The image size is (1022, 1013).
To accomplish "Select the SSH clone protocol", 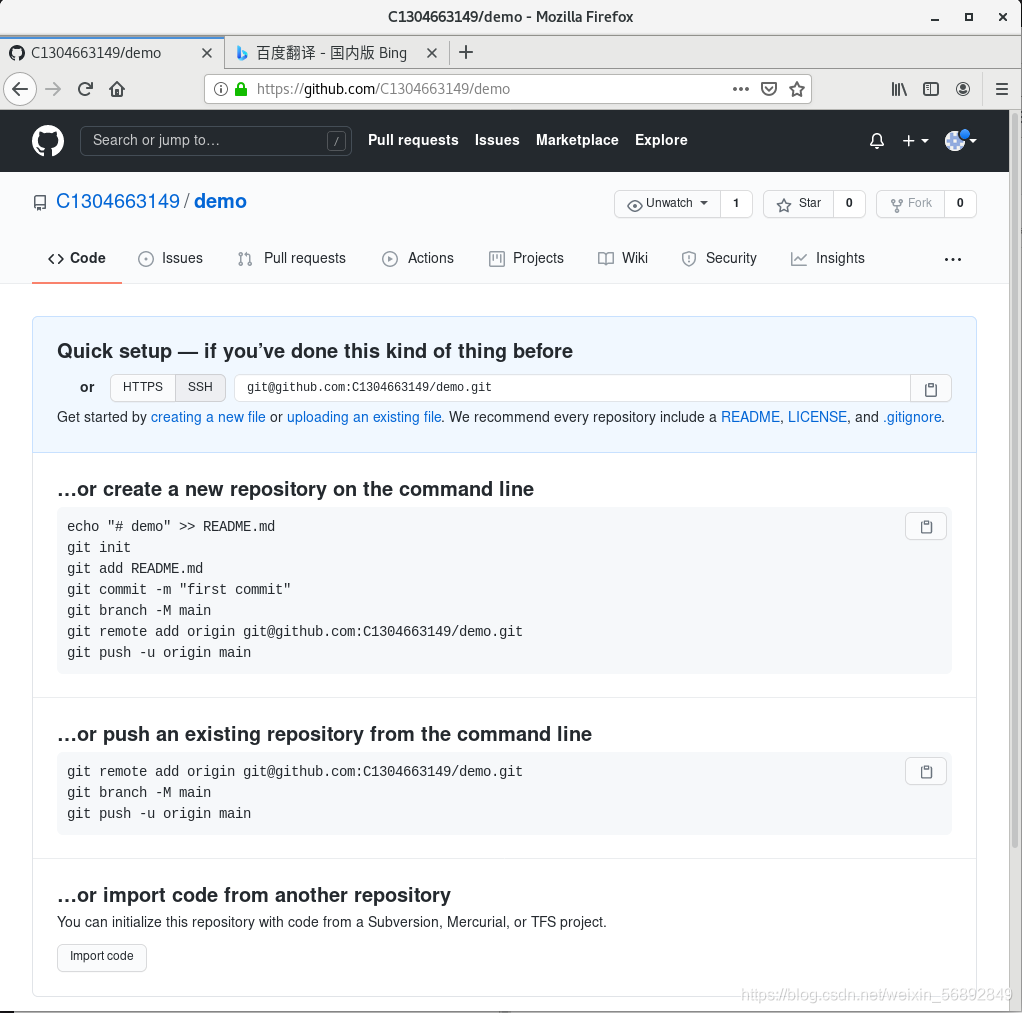I will [200, 387].
